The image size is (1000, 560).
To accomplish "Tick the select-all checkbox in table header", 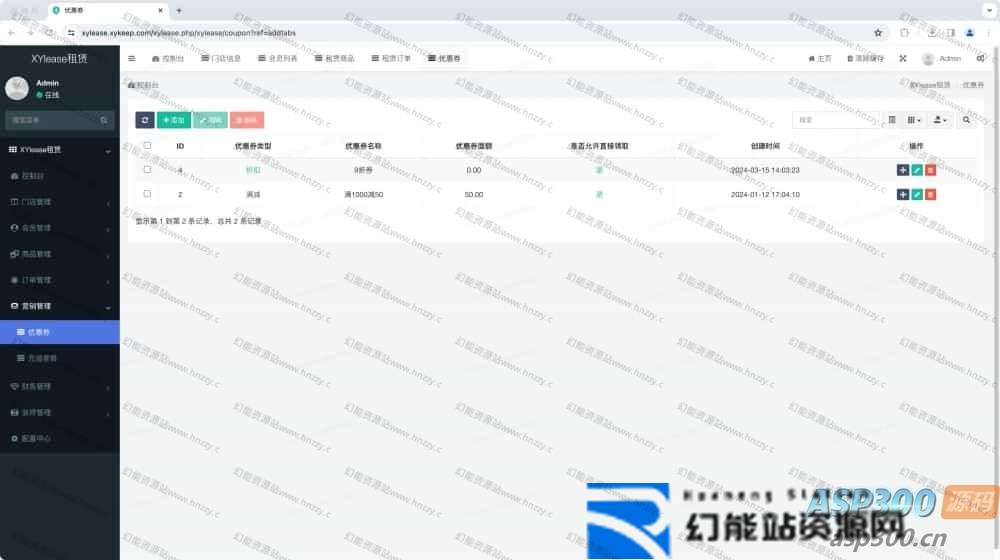I will 147,146.
